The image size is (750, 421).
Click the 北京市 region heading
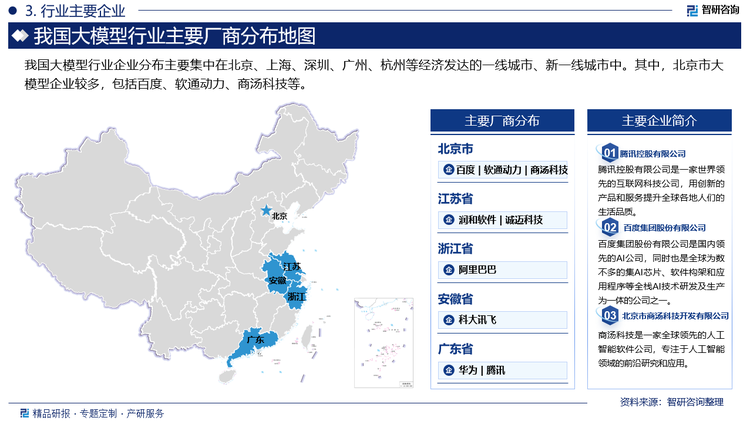(x=455, y=149)
